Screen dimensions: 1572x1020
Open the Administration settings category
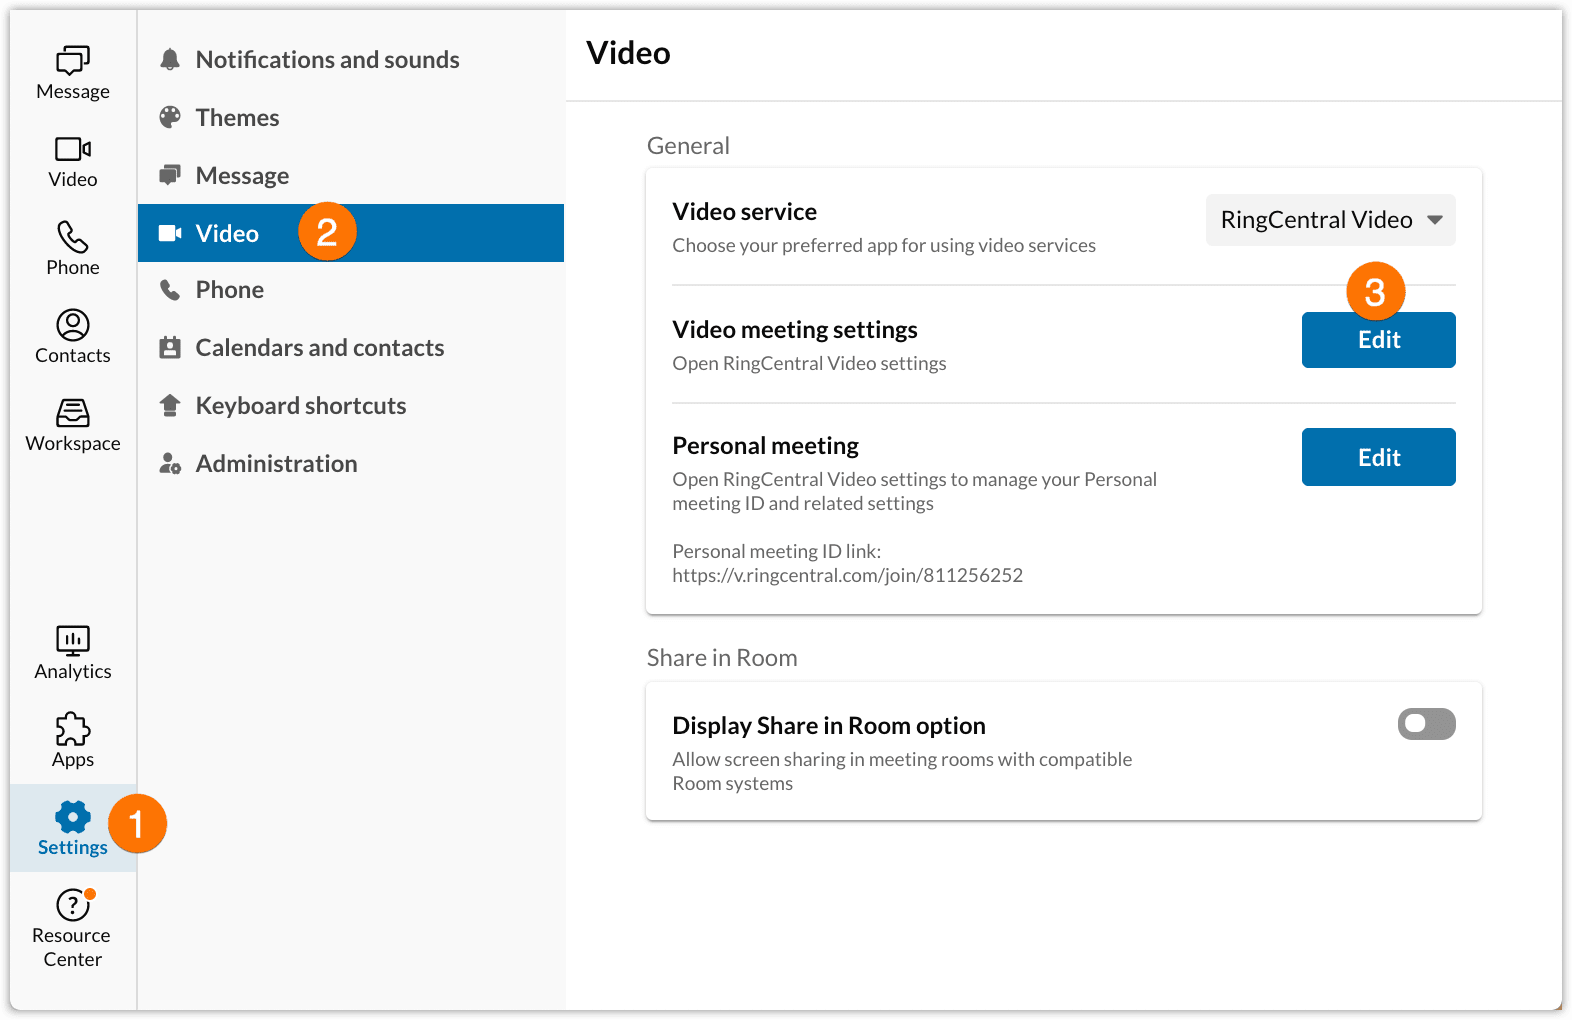pyautogui.click(x=276, y=464)
